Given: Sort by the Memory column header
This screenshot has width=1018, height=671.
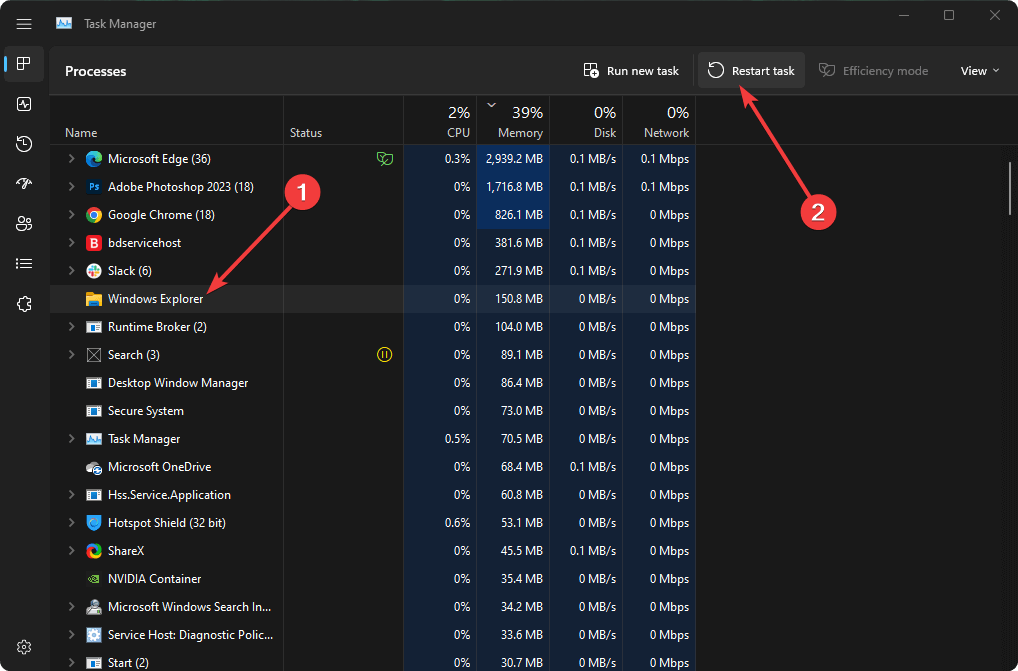Looking at the screenshot, I should coord(514,121).
